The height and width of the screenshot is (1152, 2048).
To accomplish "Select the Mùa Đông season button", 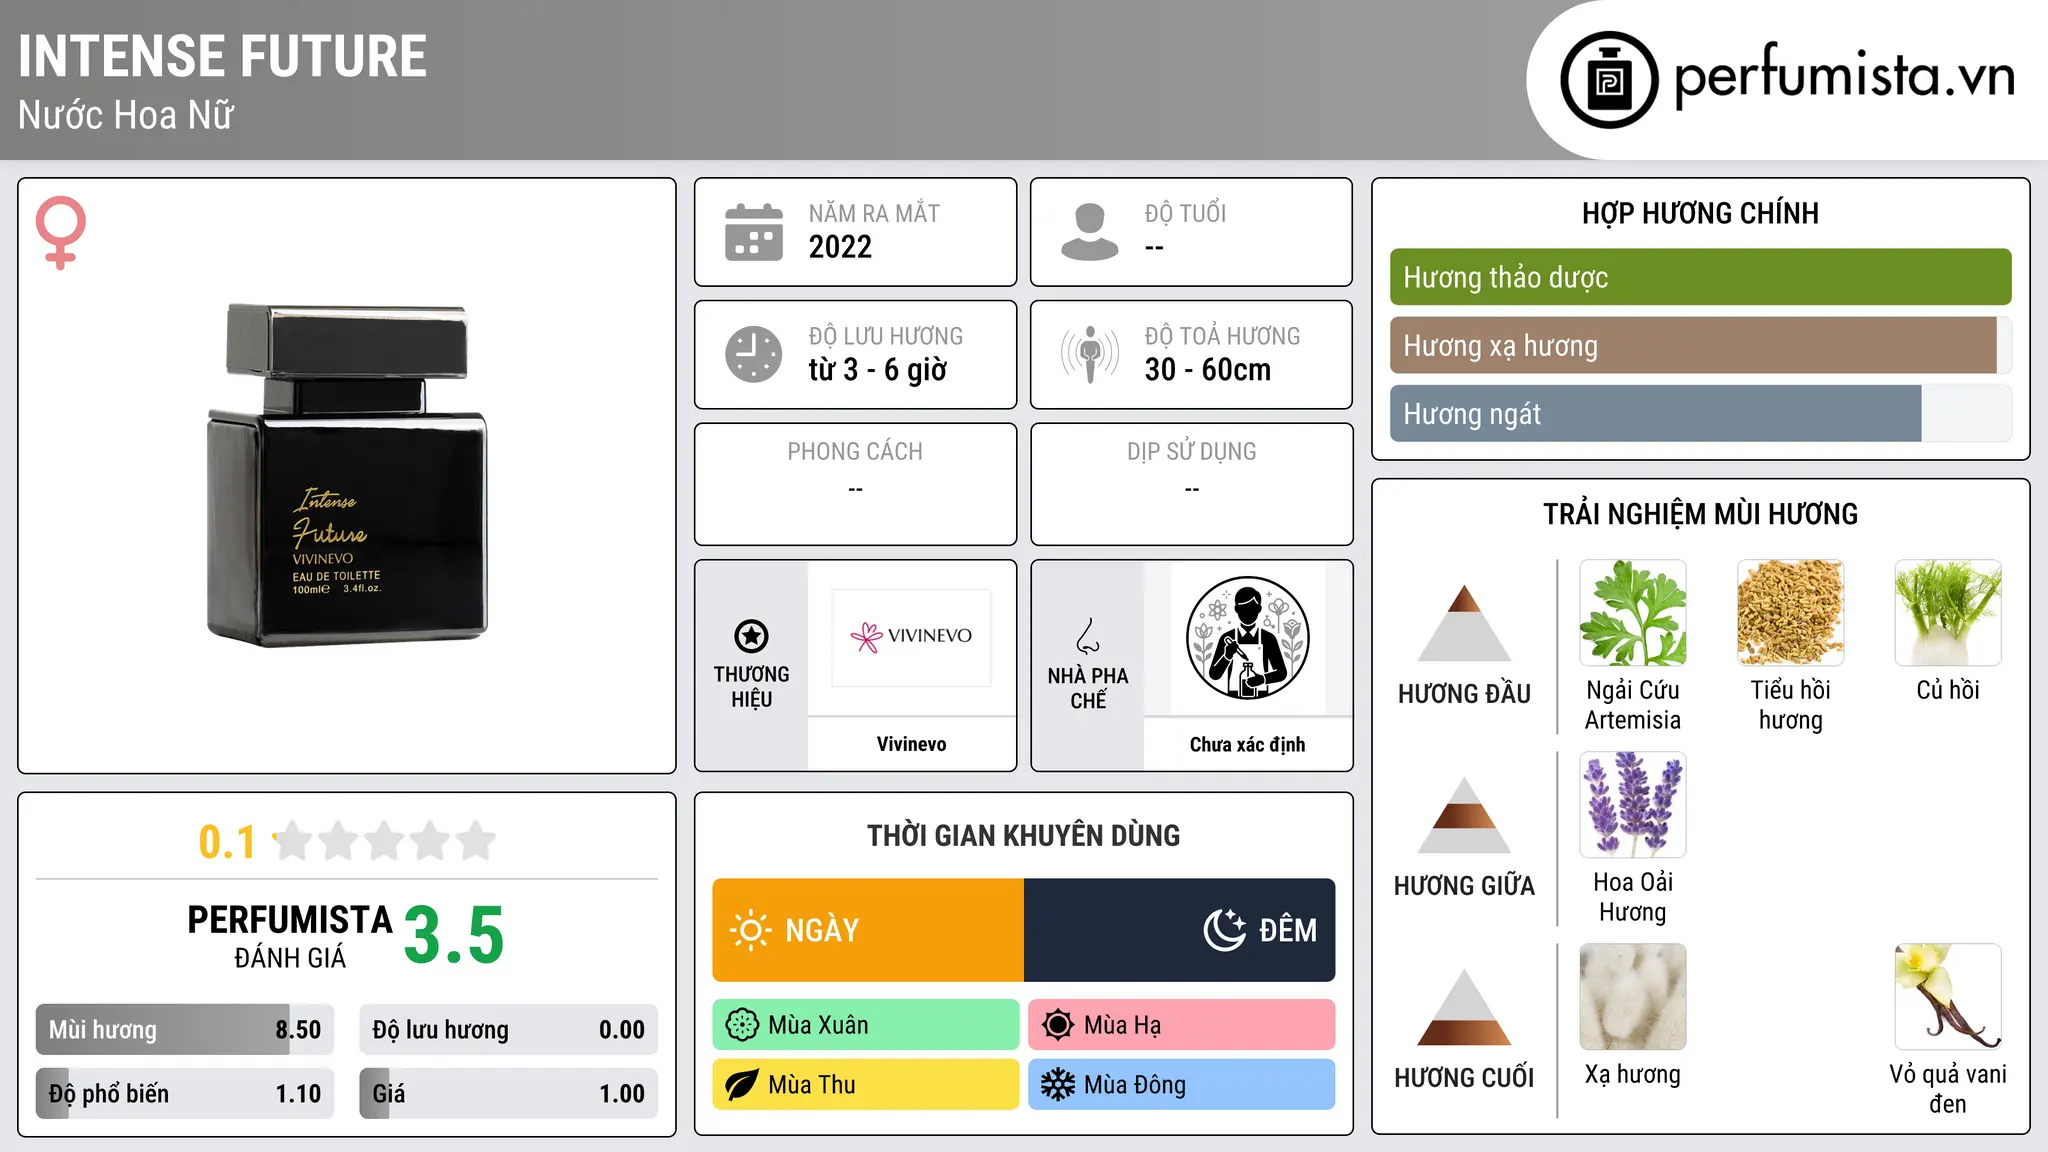I will click(x=1182, y=1085).
